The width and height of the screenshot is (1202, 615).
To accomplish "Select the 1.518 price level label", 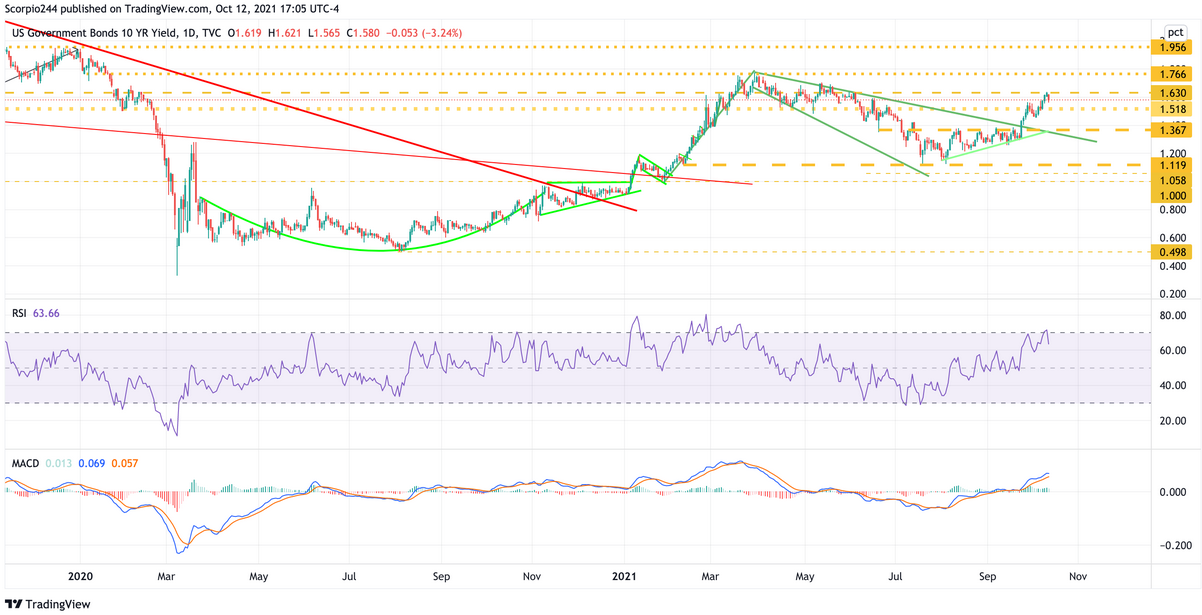I will click(1173, 109).
